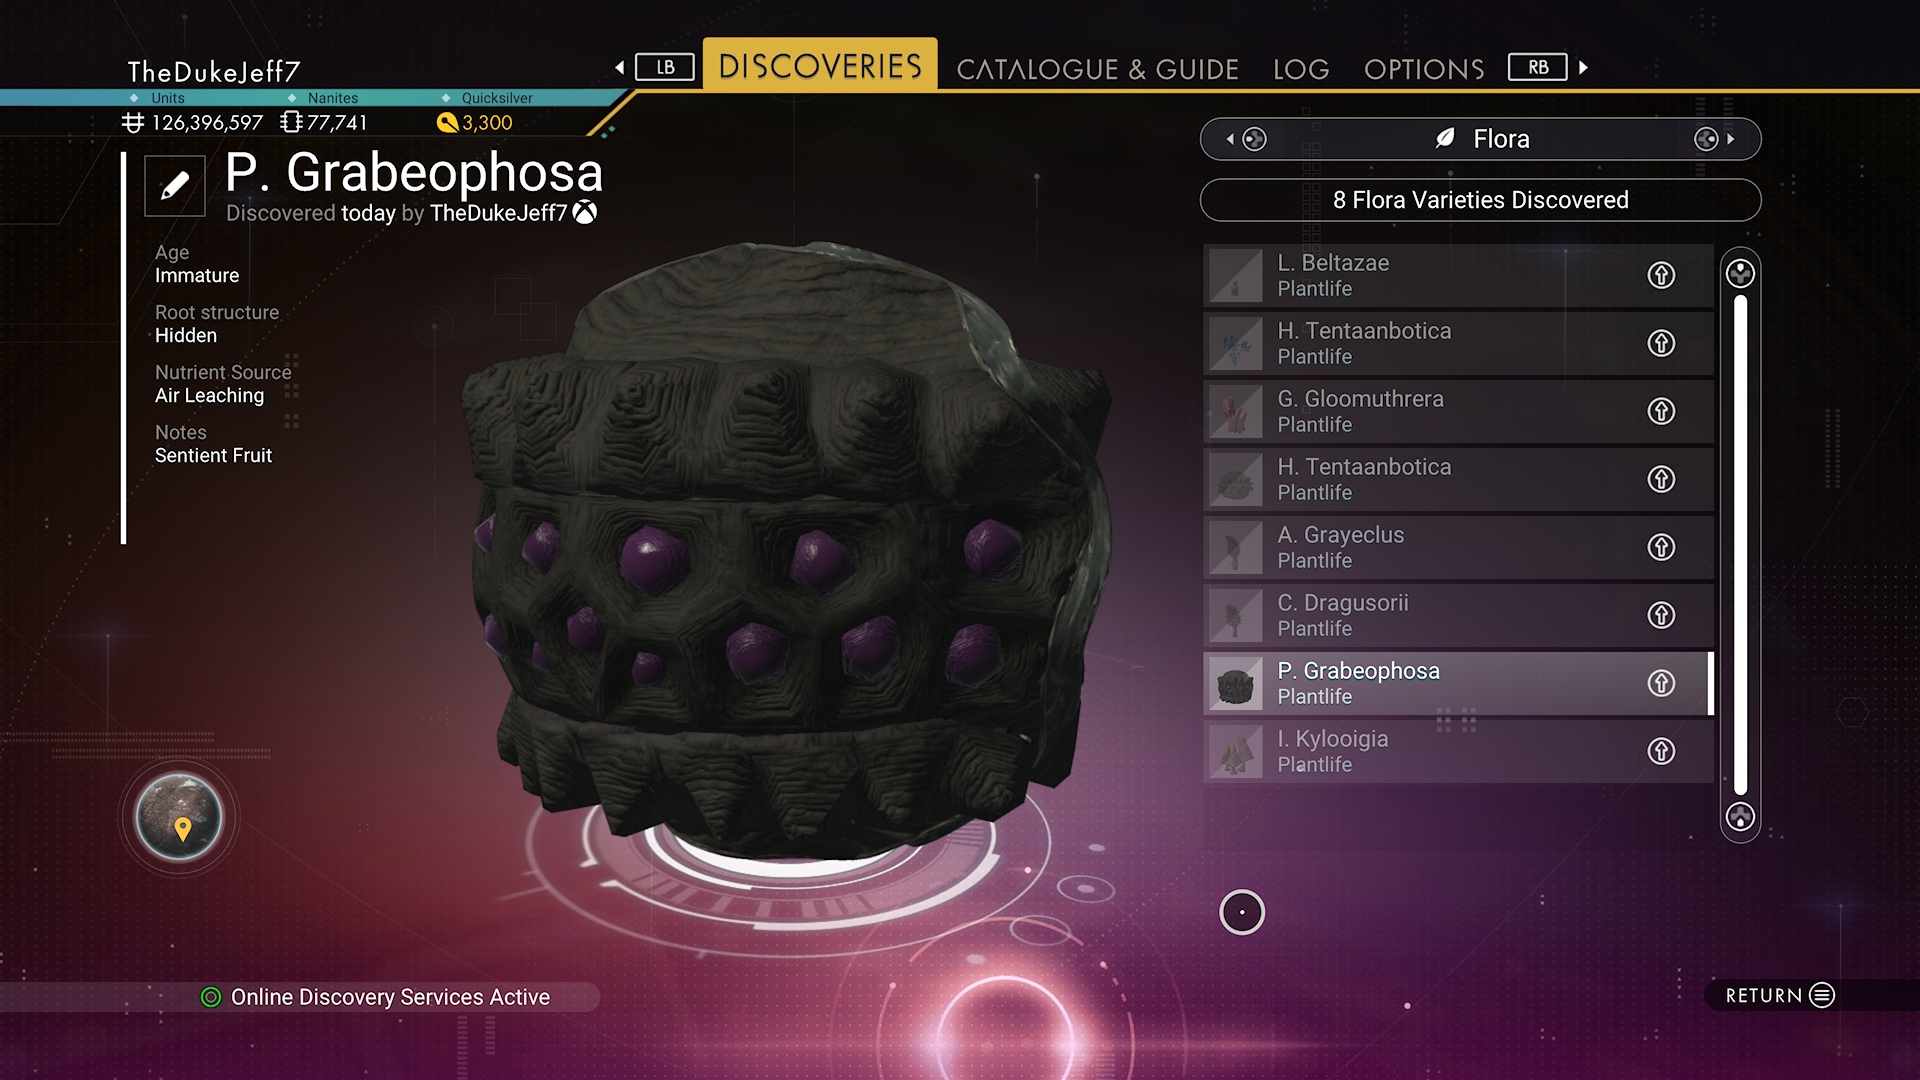
Task: Click the scroll-up stick icon above list
Action: (x=1740, y=273)
